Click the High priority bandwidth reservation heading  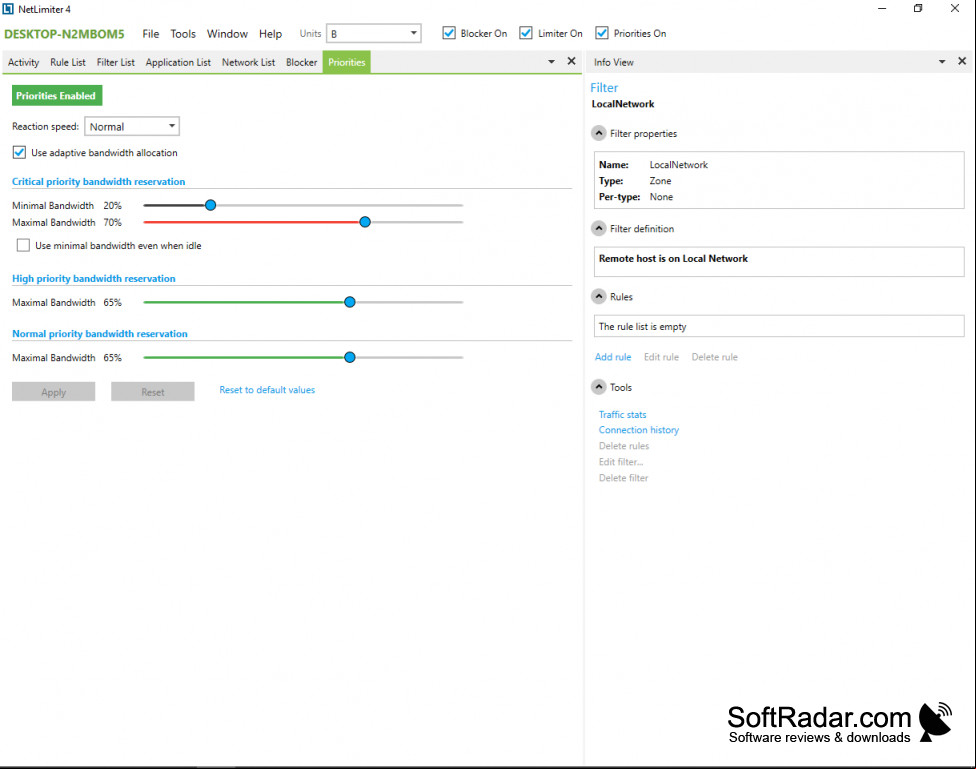pyautogui.click(x=93, y=278)
